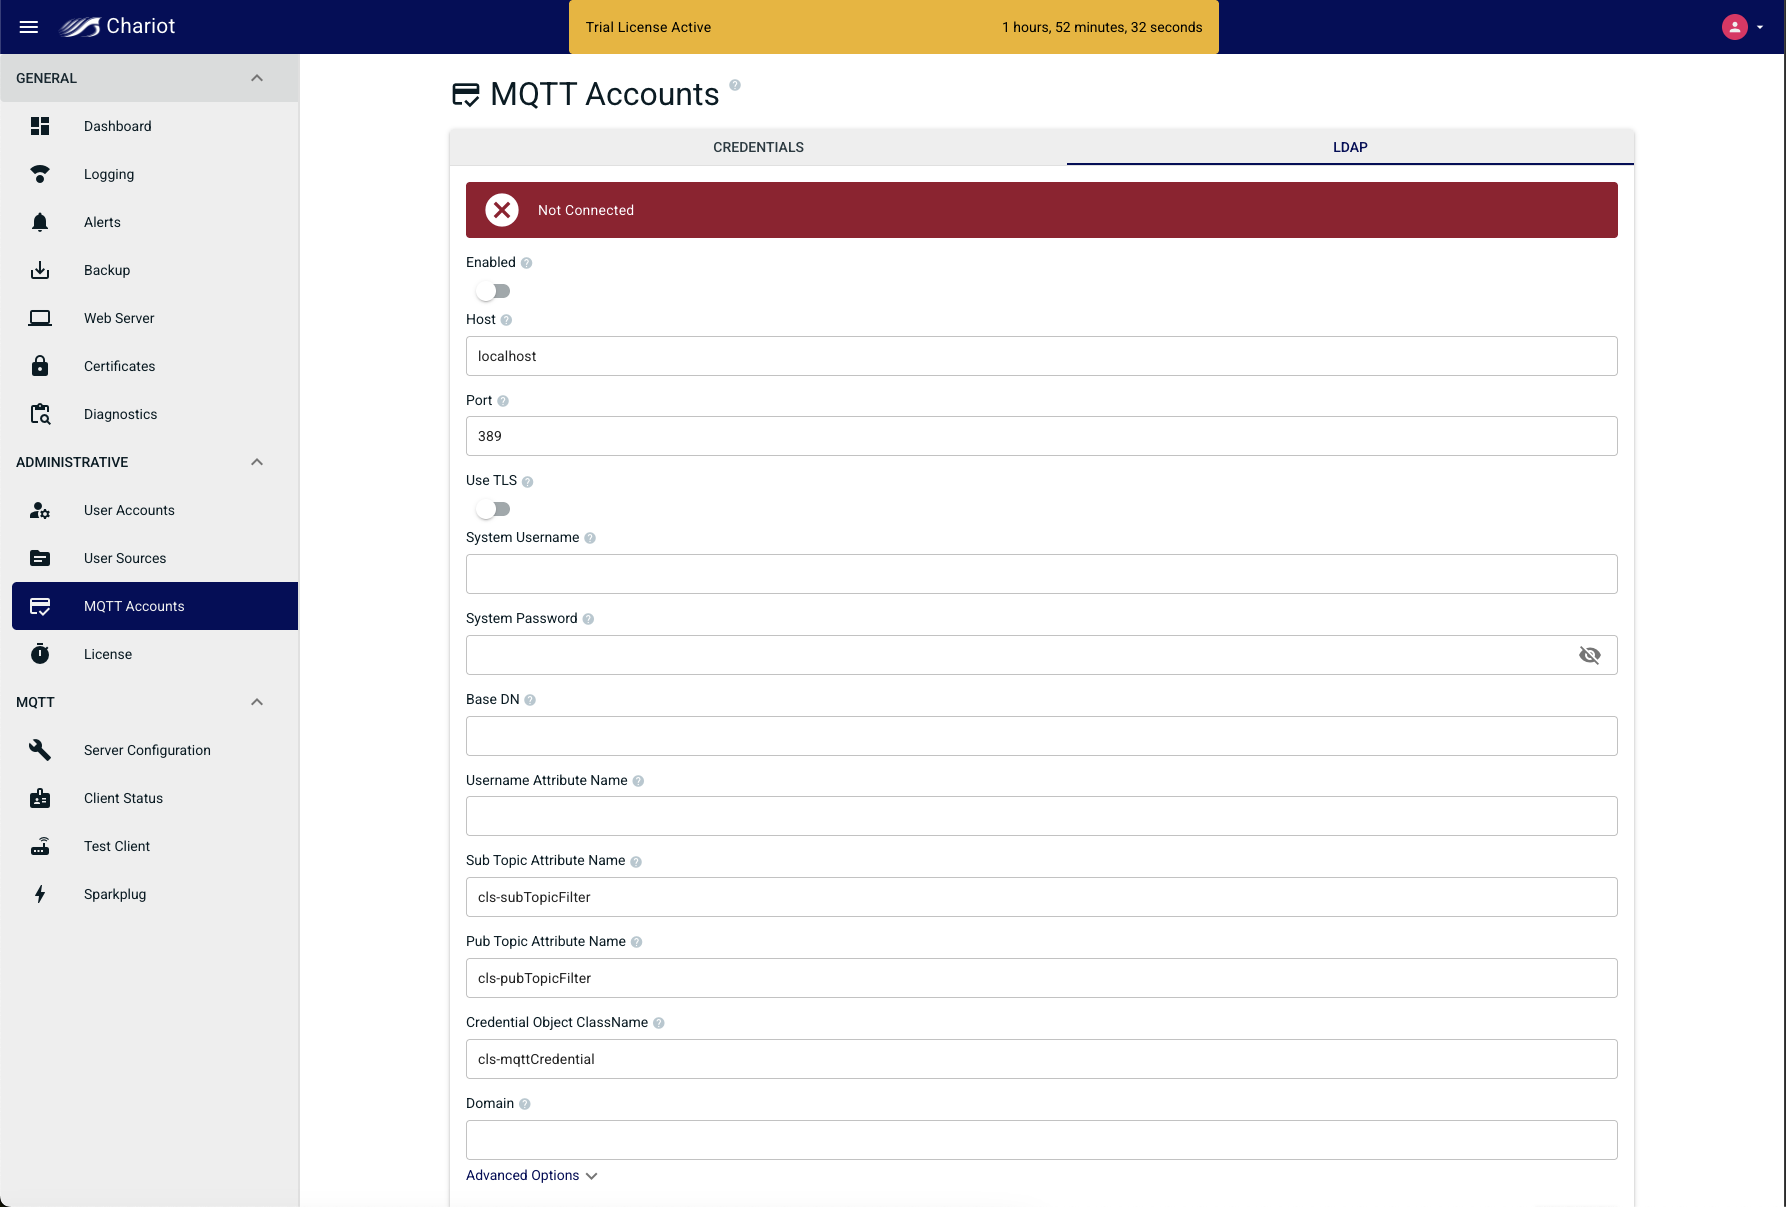This screenshot has width=1786, height=1207.
Task: Click the Dashboard icon in sidebar
Action: click(x=40, y=126)
